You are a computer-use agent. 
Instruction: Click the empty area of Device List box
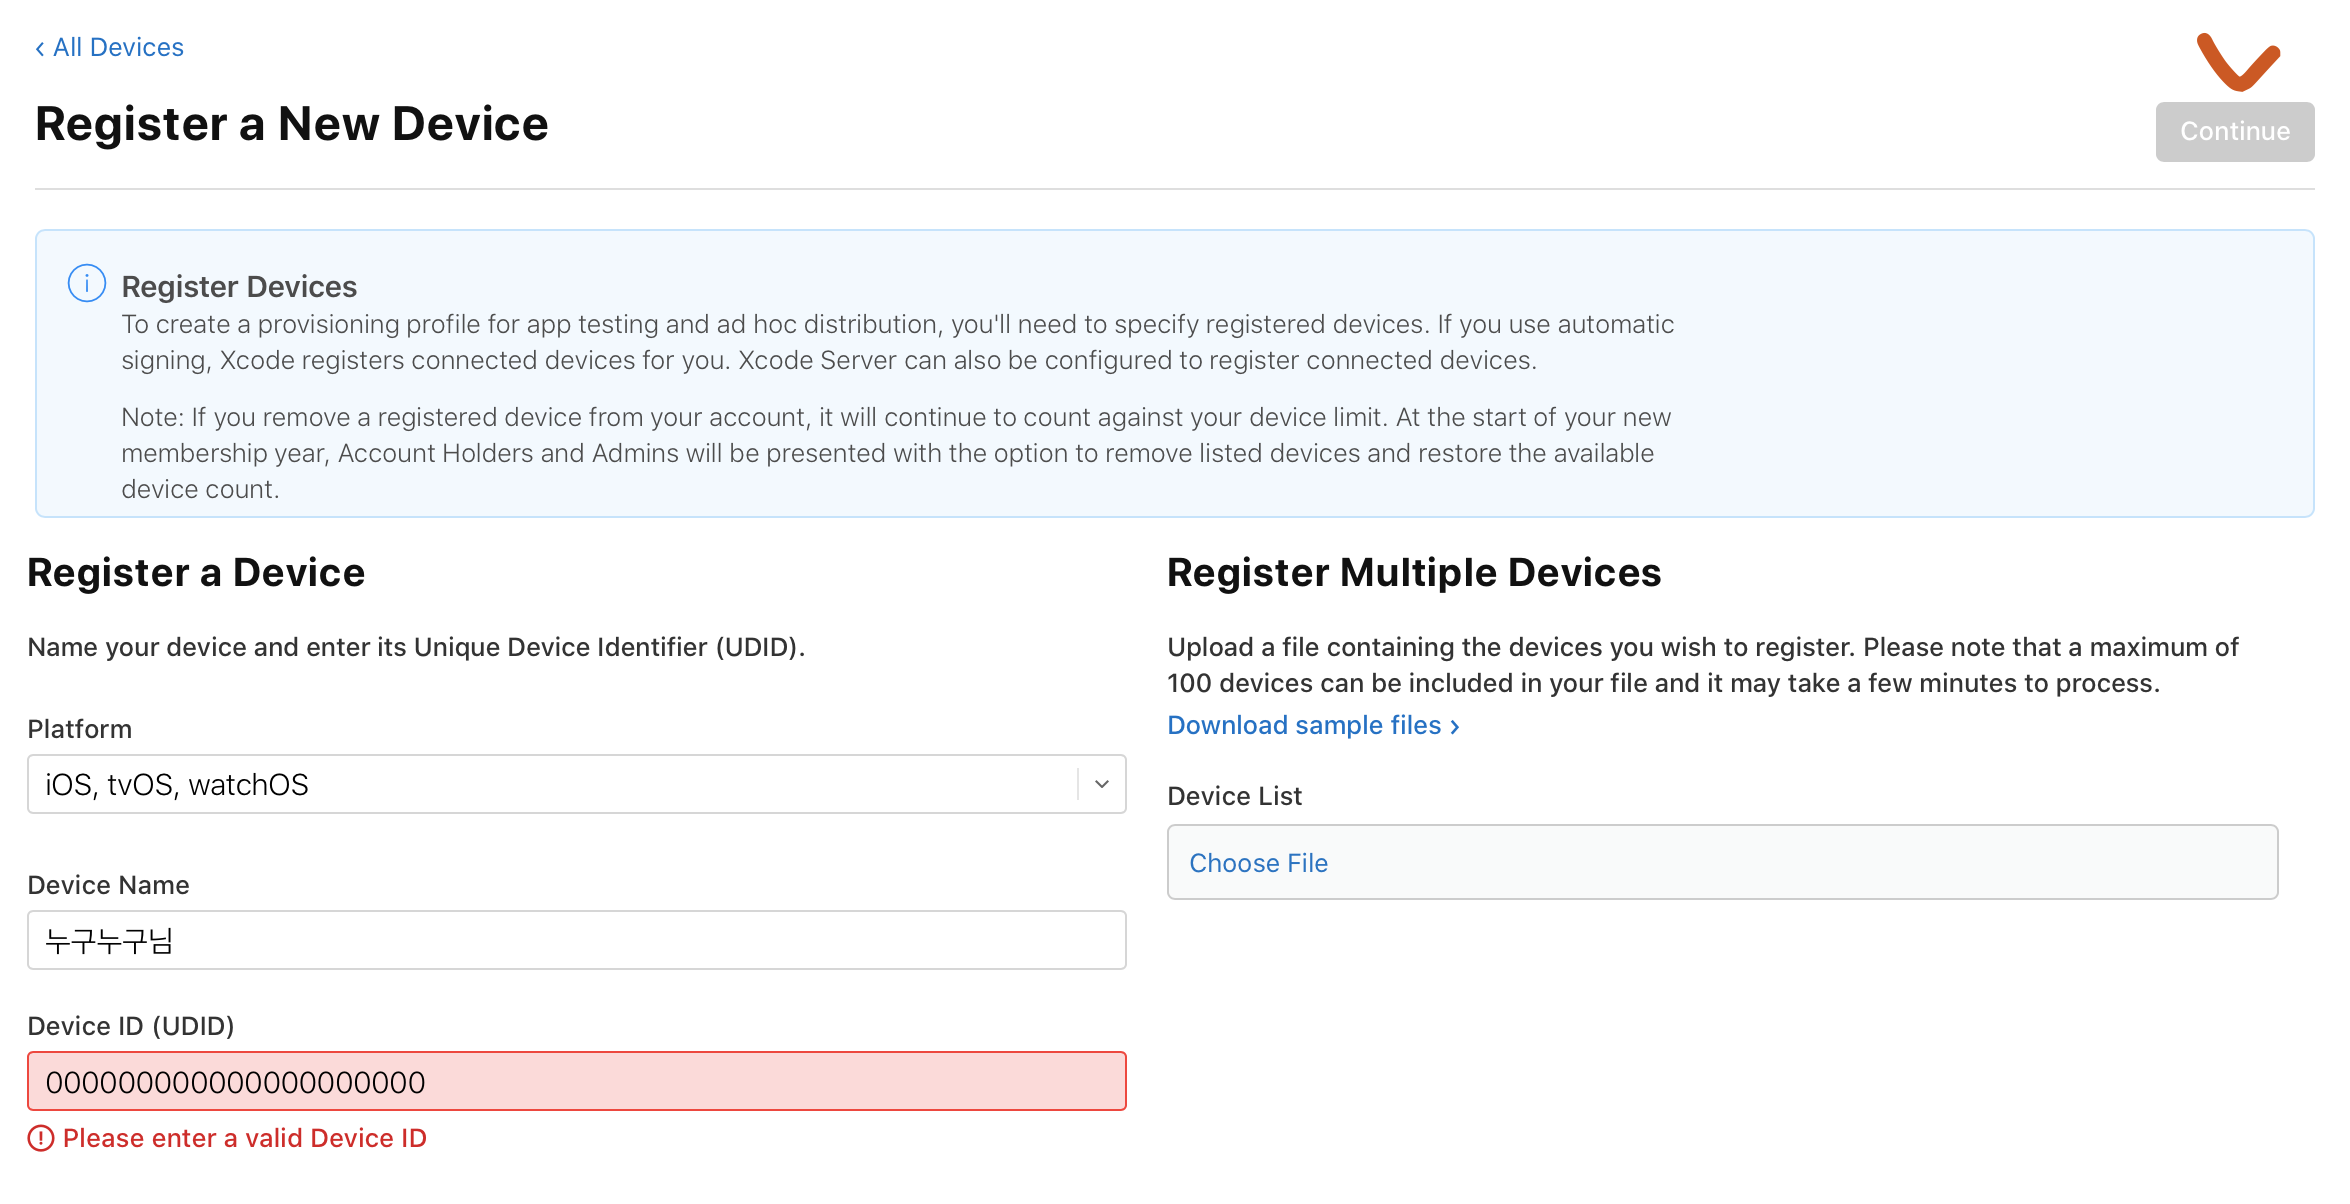(1800, 864)
